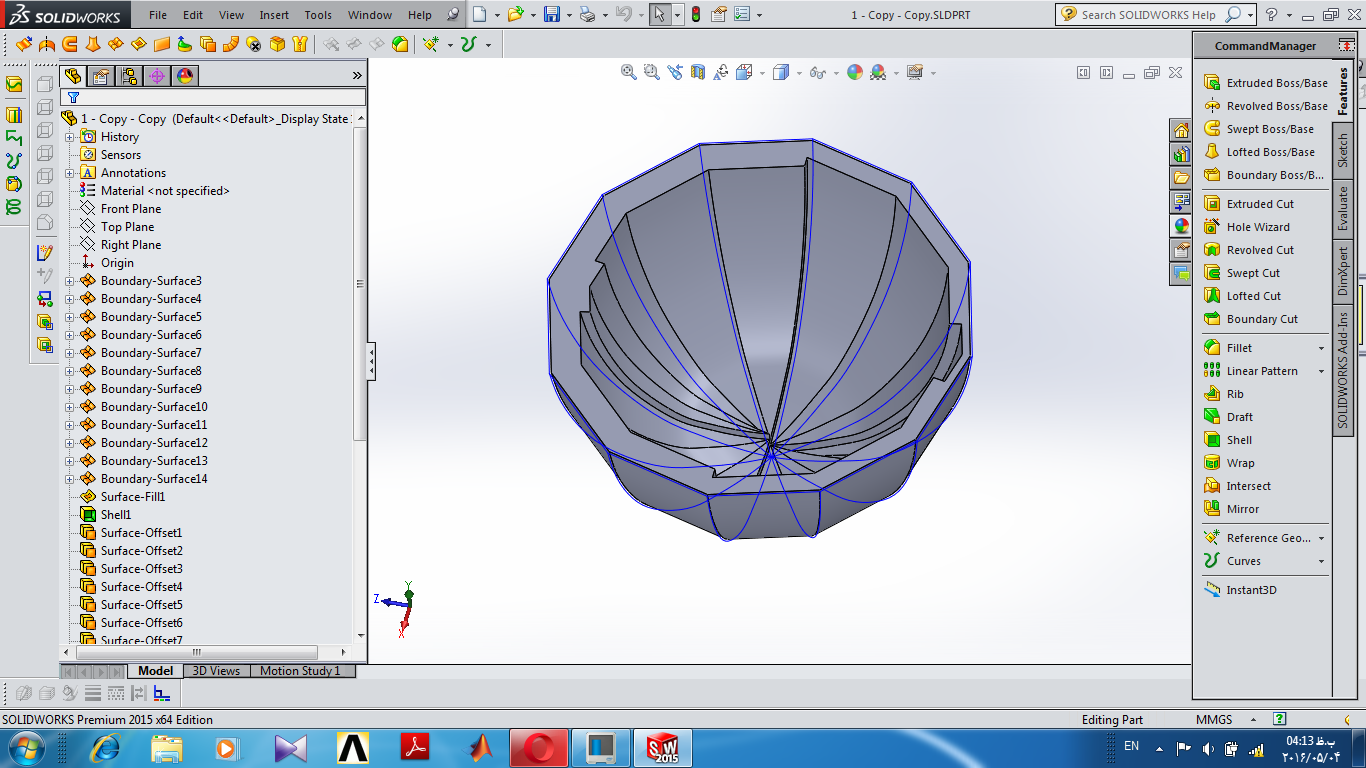Viewport: 1366px width, 768px height.
Task: Toggle the Instant3D mode
Action: pos(1250,590)
